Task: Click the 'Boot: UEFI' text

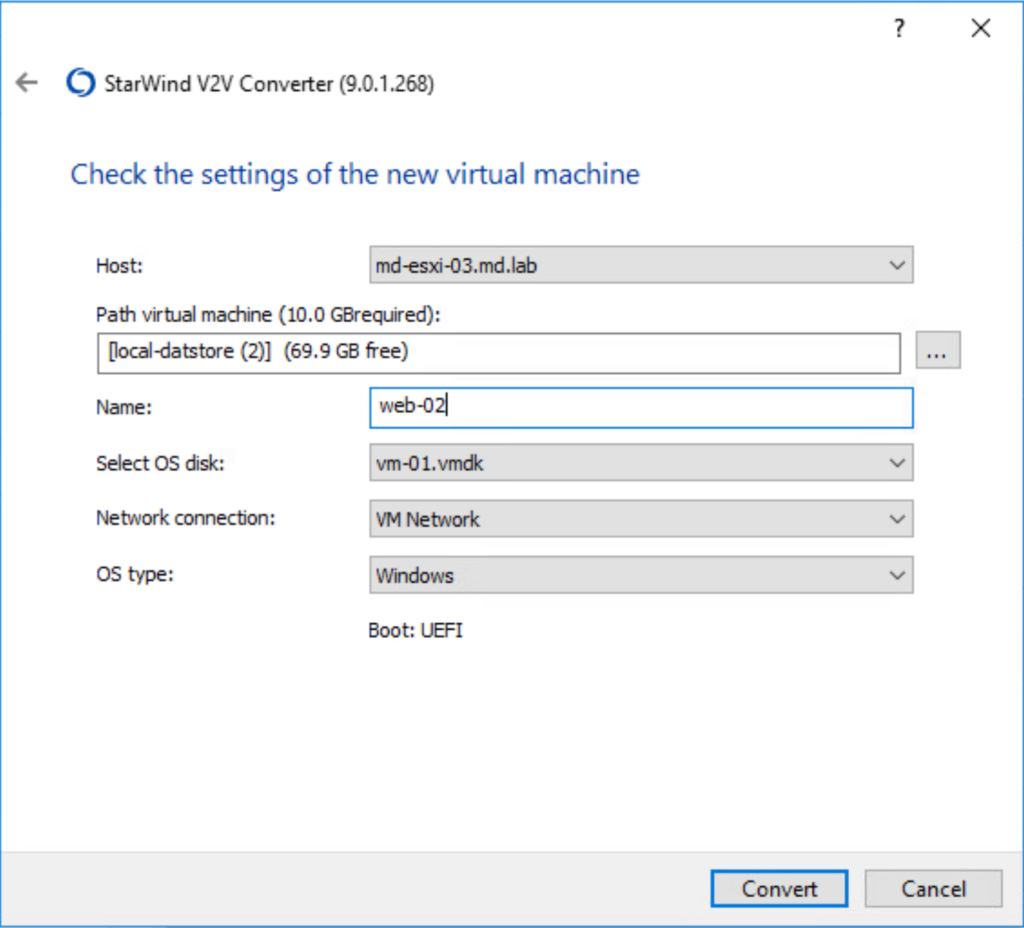Action: click(415, 630)
